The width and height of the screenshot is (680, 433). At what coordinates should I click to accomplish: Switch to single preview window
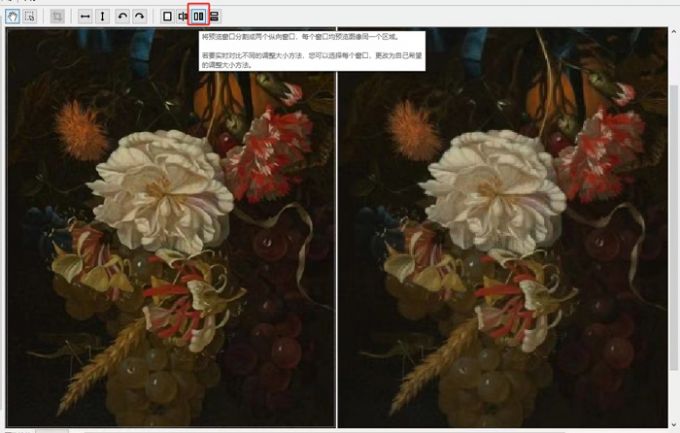click(x=167, y=17)
